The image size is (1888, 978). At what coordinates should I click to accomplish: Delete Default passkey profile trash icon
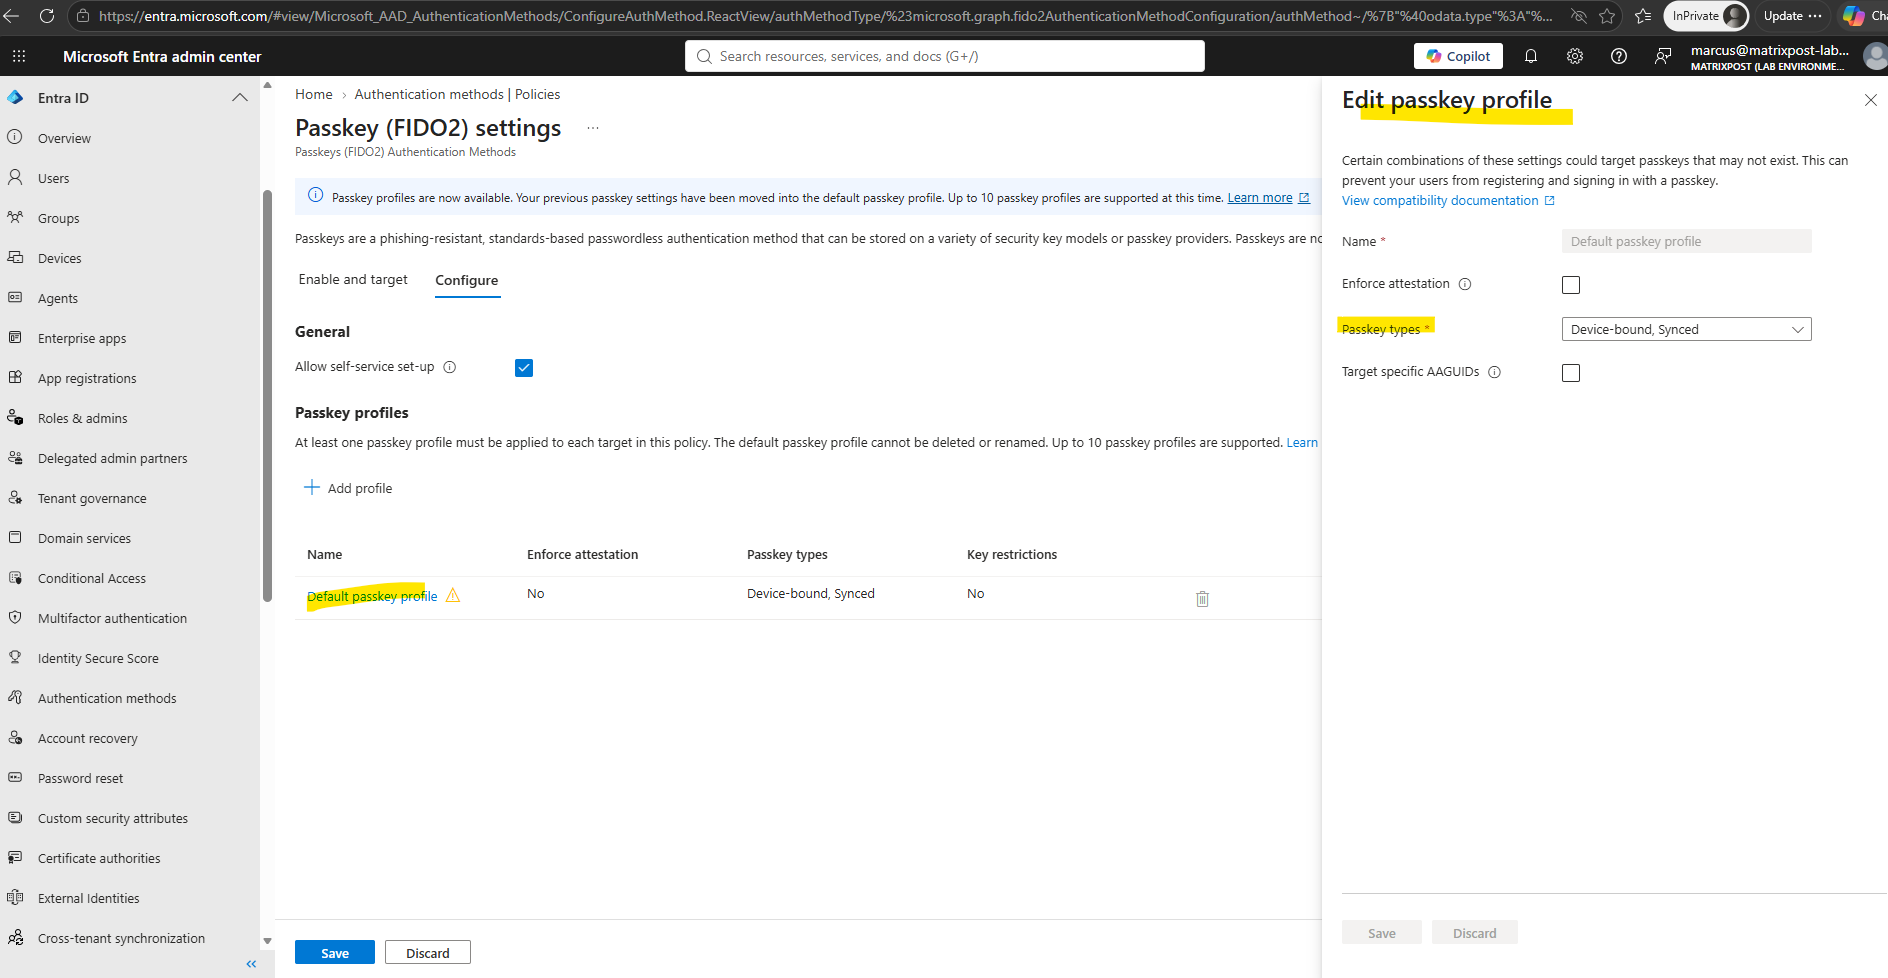click(x=1202, y=598)
